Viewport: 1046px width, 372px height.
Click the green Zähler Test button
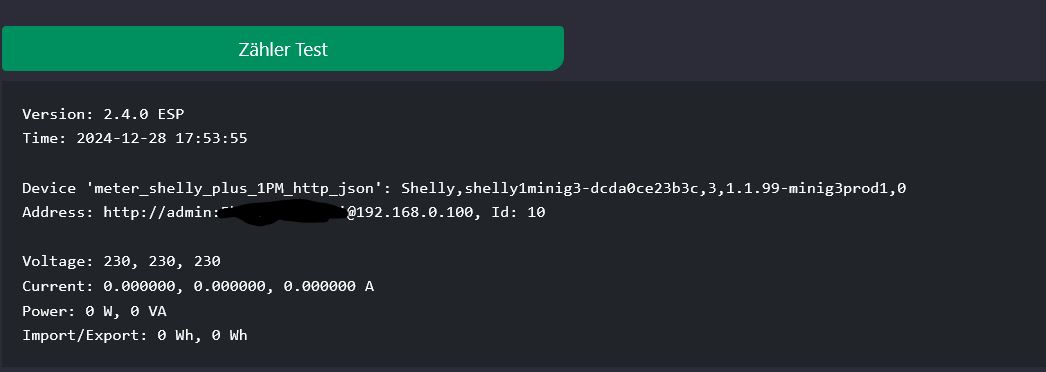pyautogui.click(x=283, y=49)
